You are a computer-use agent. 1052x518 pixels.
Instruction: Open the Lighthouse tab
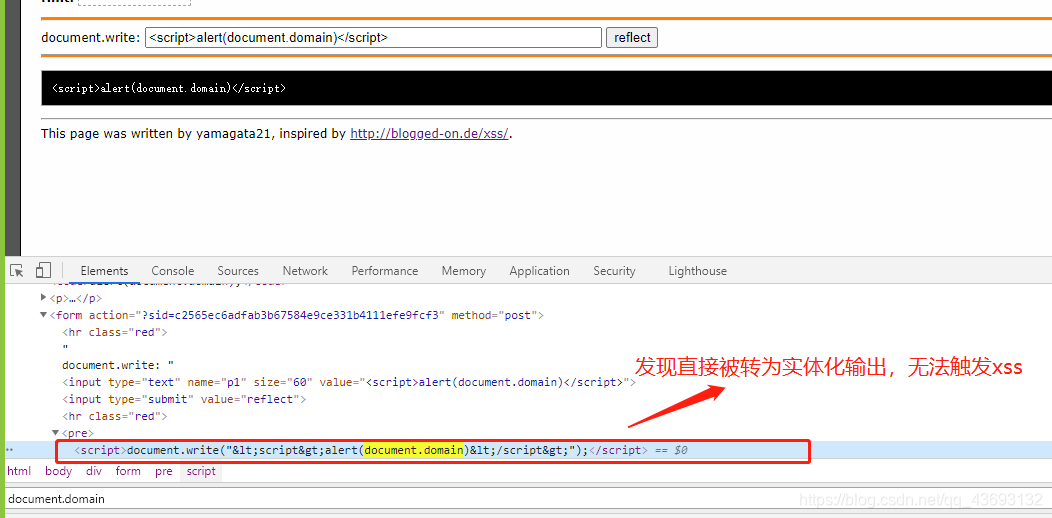(697, 271)
